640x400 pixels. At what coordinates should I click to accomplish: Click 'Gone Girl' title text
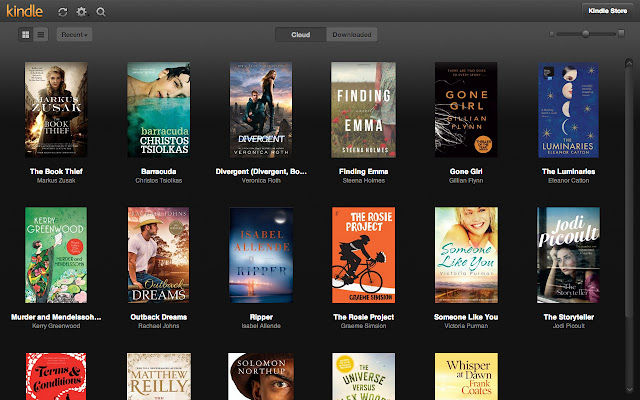pyautogui.click(x=466, y=171)
